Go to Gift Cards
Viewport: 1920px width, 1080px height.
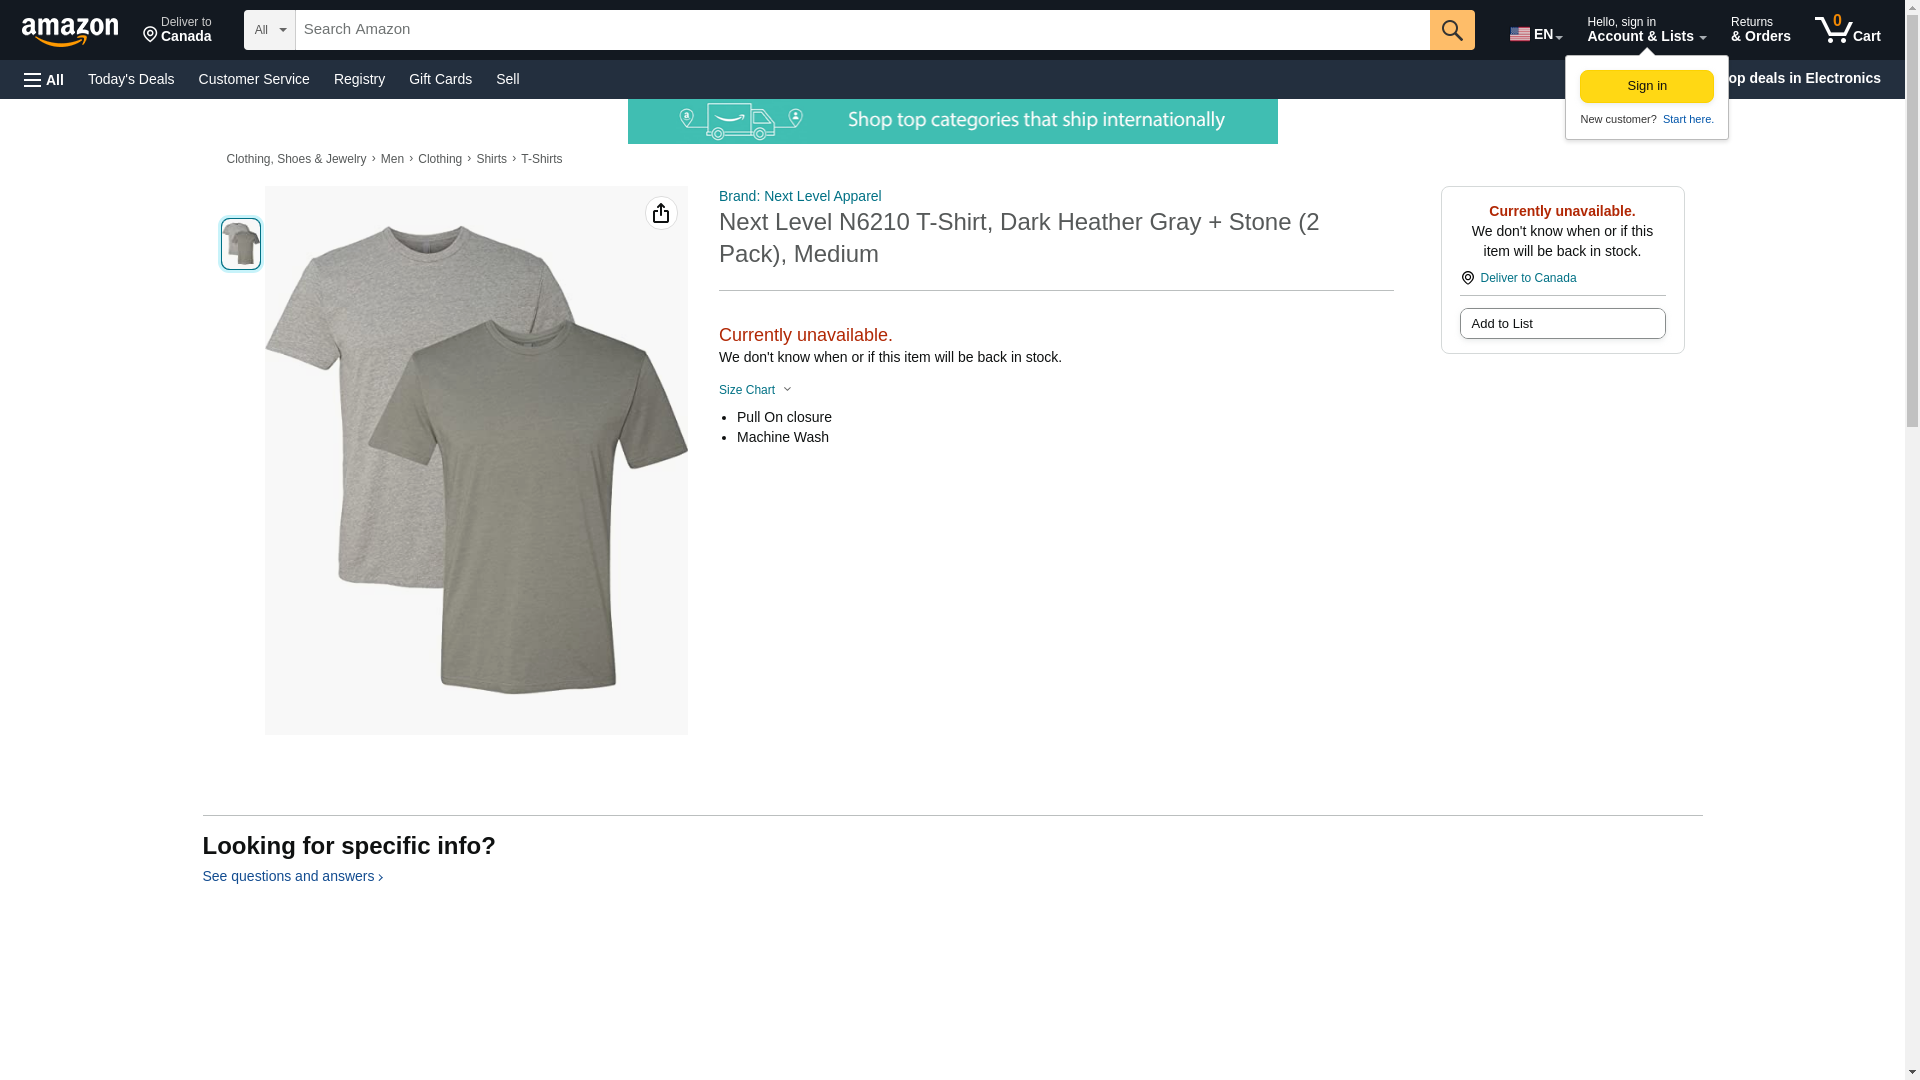click(x=440, y=79)
